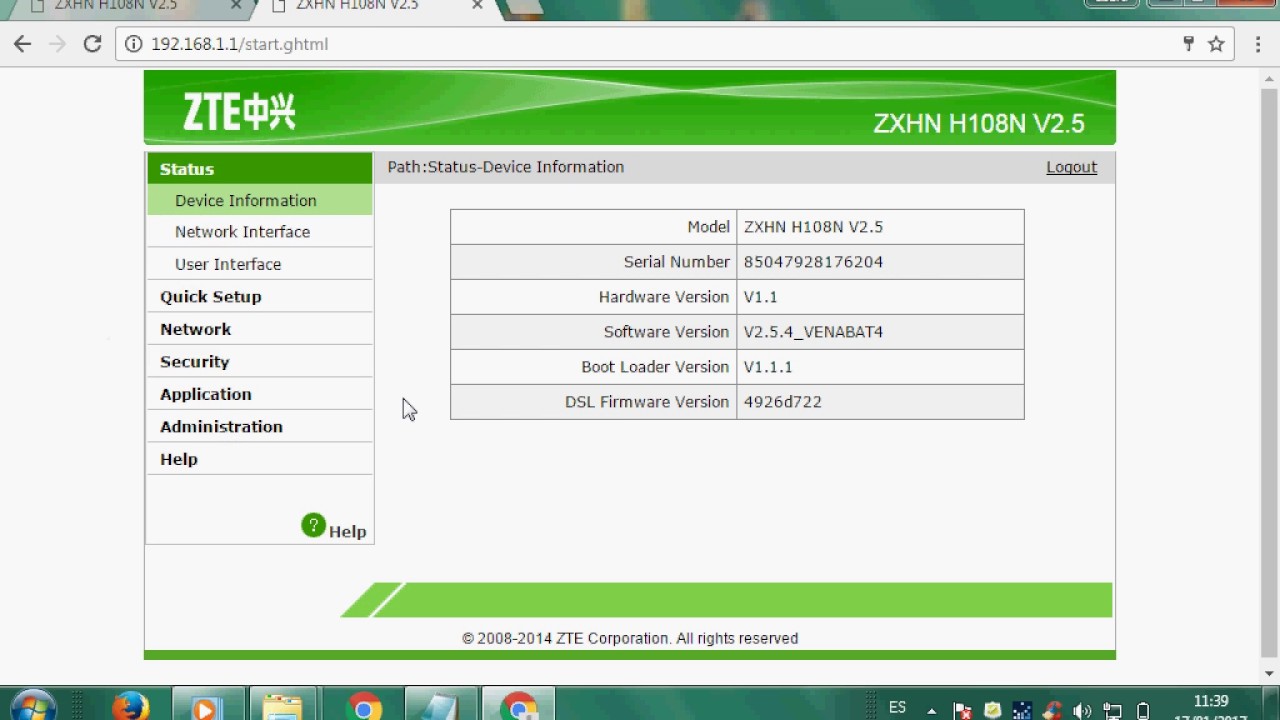The width and height of the screenshot is (1280, 720).
Task: Open file explorer from the taskbar
Action: click(x=282, y=706)
